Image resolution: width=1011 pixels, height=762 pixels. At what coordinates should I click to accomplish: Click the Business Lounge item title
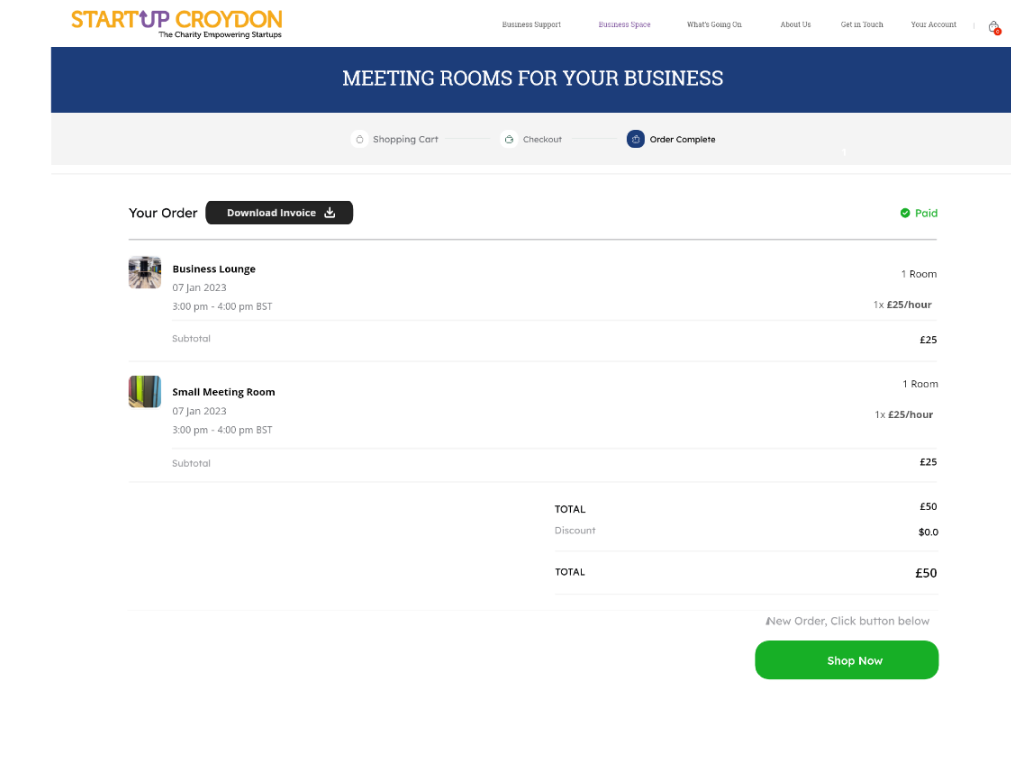[x=214, y=269]
